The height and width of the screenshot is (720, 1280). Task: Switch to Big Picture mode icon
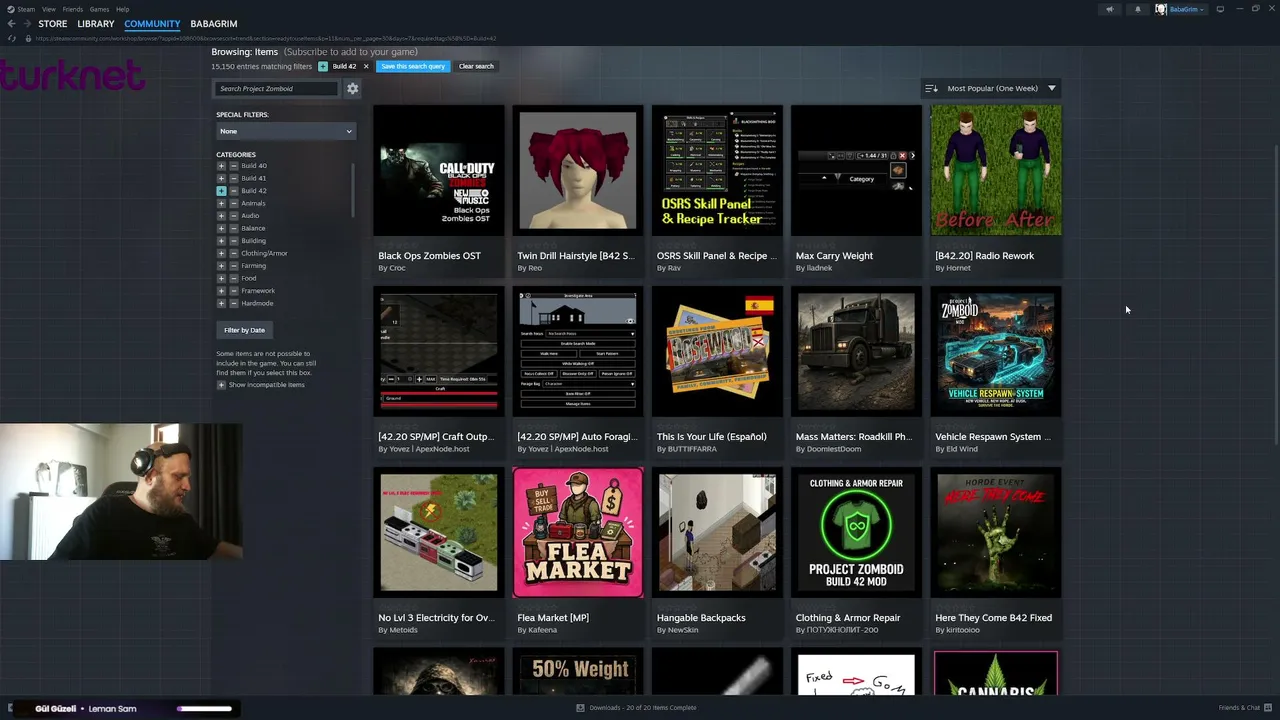[1220, 9]
